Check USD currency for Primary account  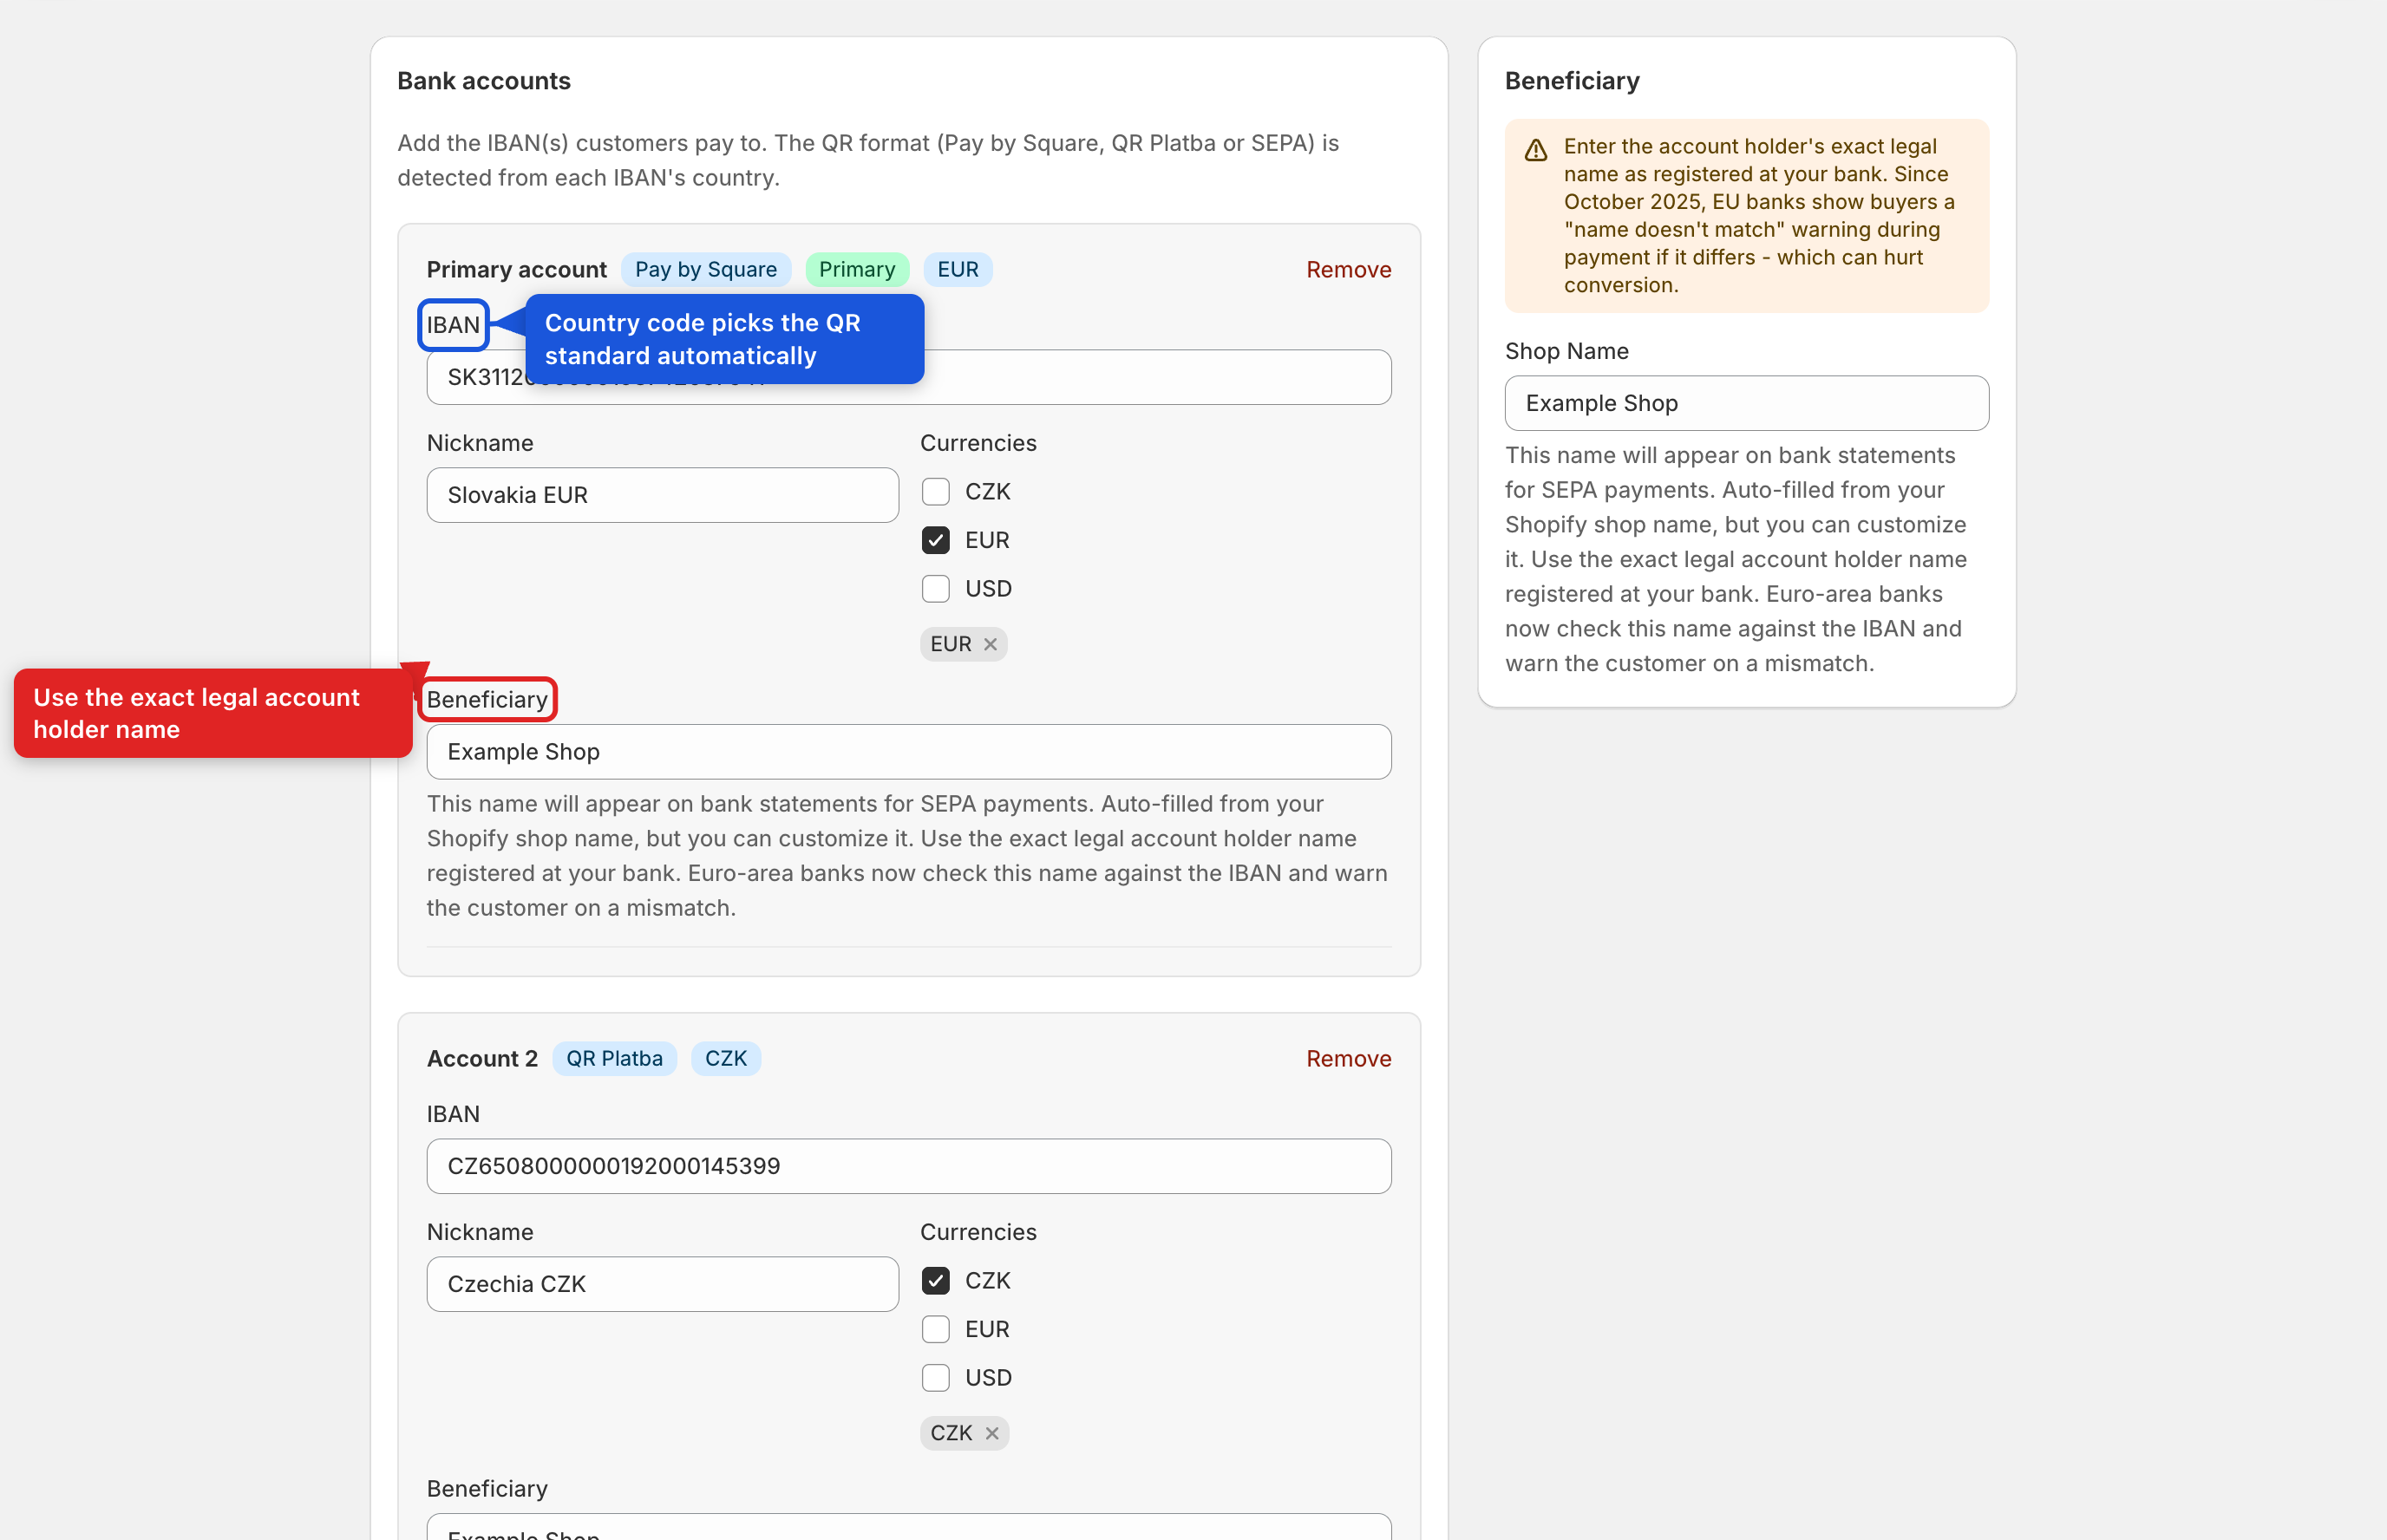coord(935,589)
